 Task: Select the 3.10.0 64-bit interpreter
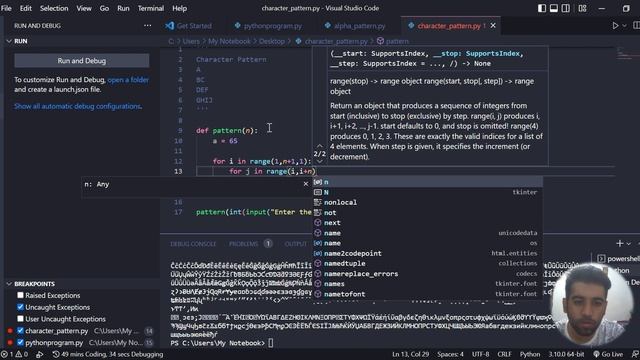tap(566, 354)
